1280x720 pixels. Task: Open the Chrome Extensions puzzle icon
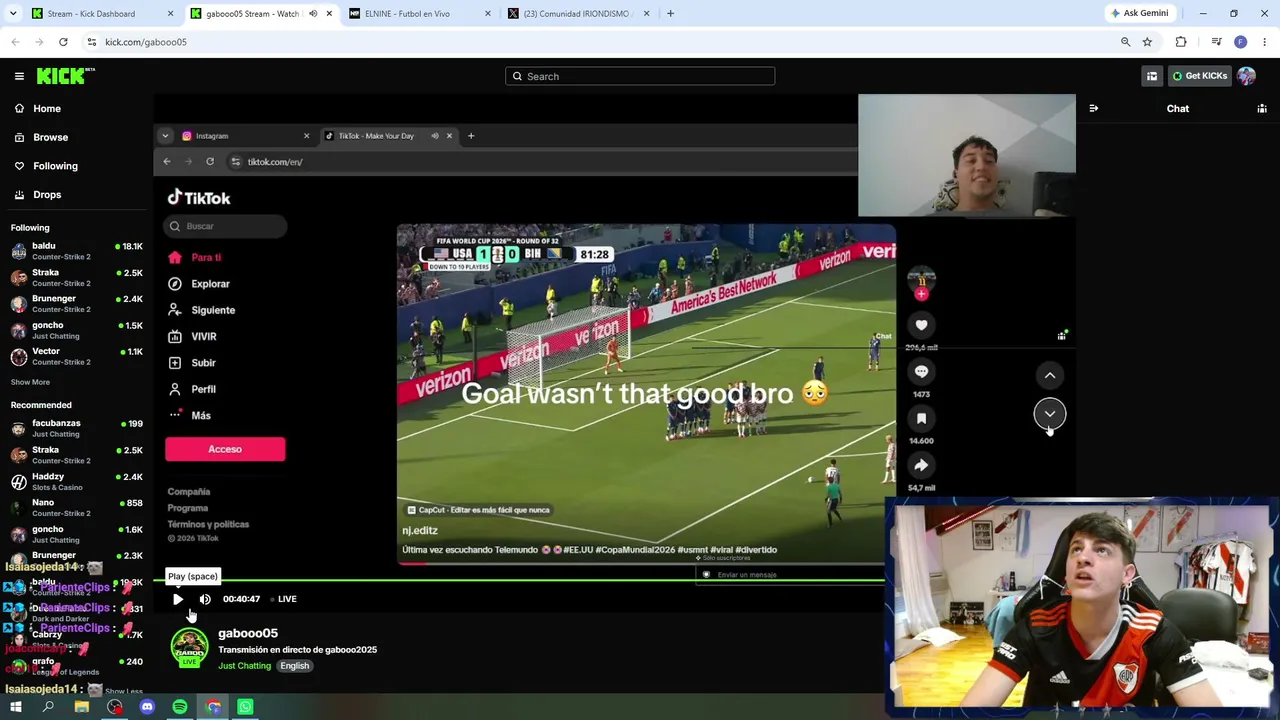point(1181,42)
